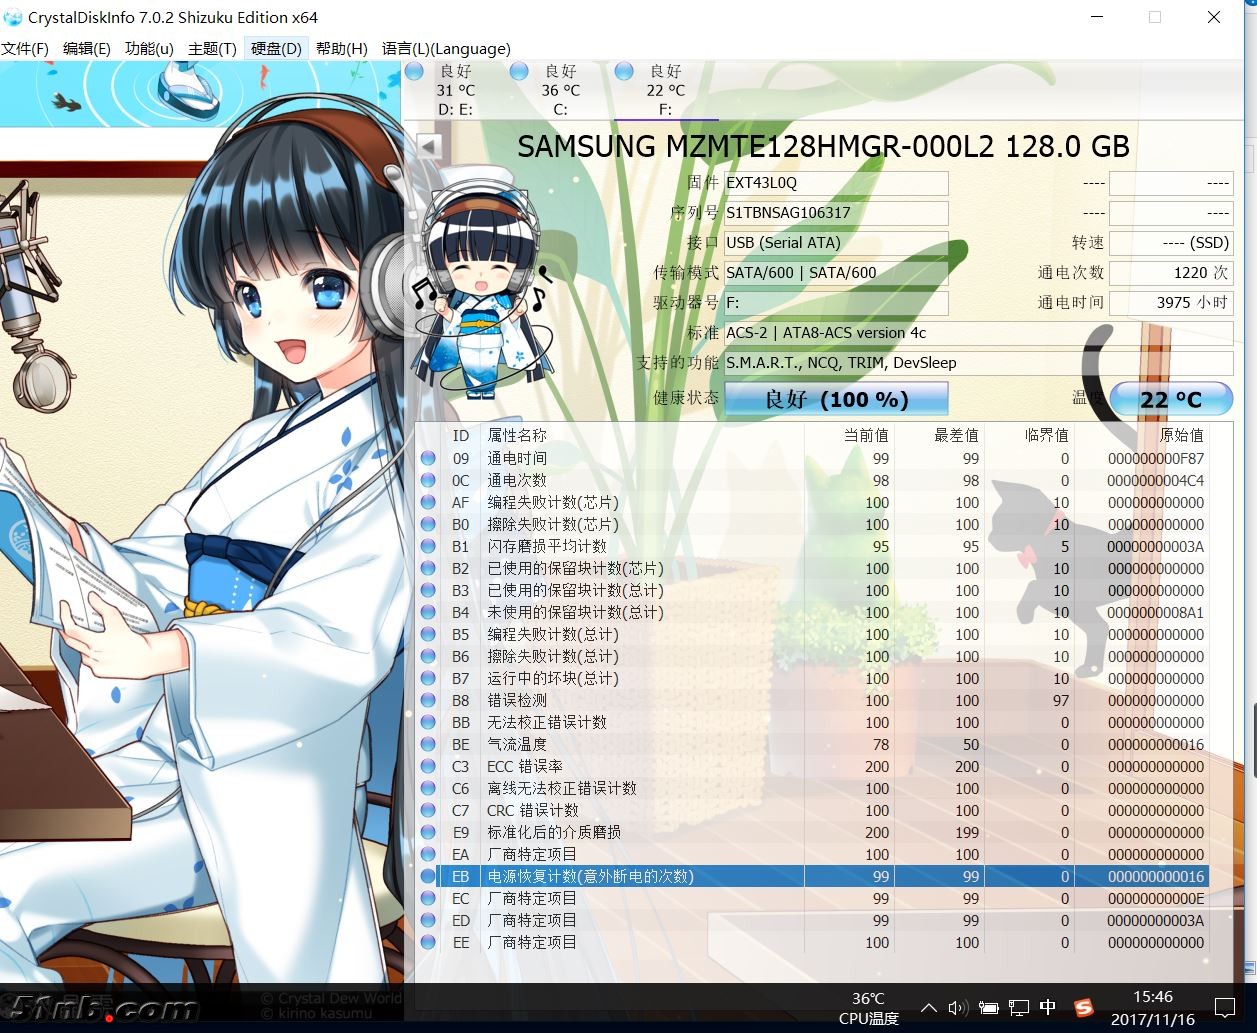This screenshot has height=1033, width=1257.
Task: Click status icon of row AF 编程失败计数(芯片)
Action: click(x=429, y=502)
